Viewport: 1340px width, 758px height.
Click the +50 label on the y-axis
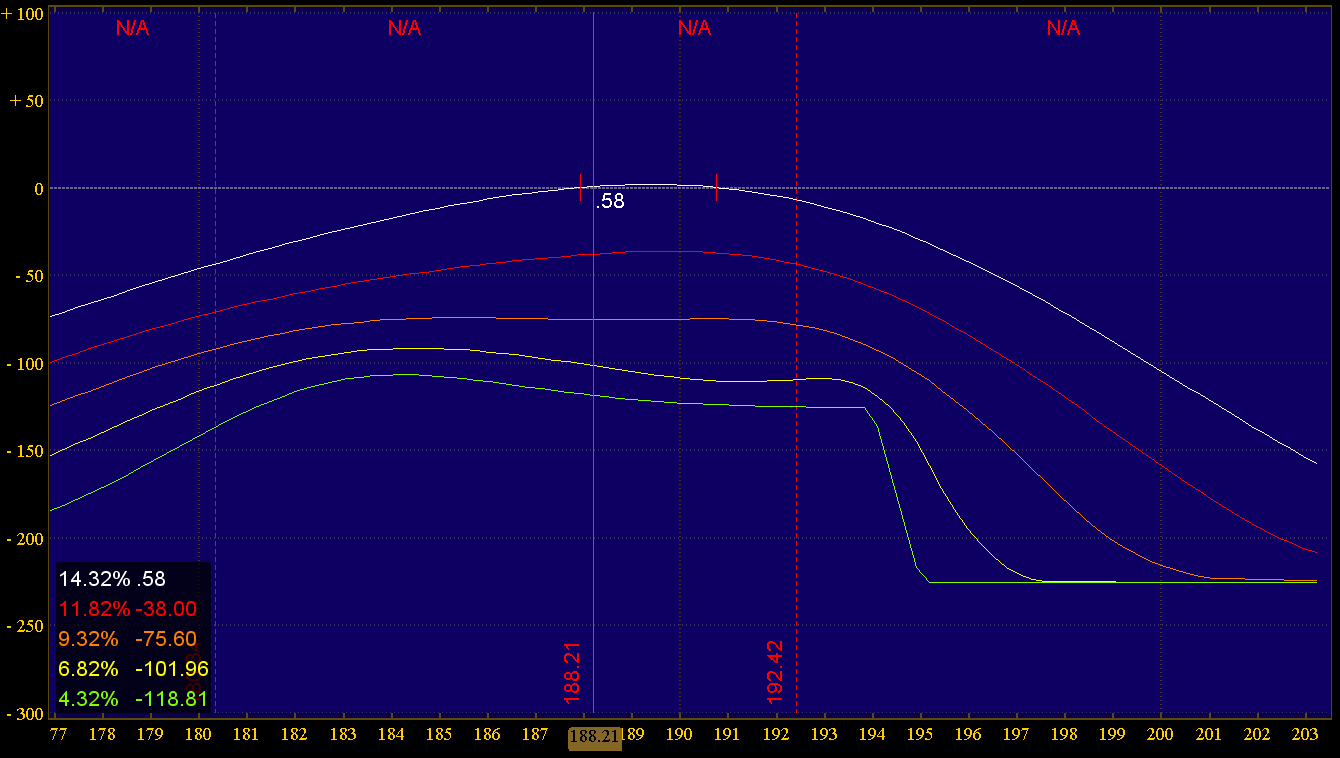pos(27,101)
